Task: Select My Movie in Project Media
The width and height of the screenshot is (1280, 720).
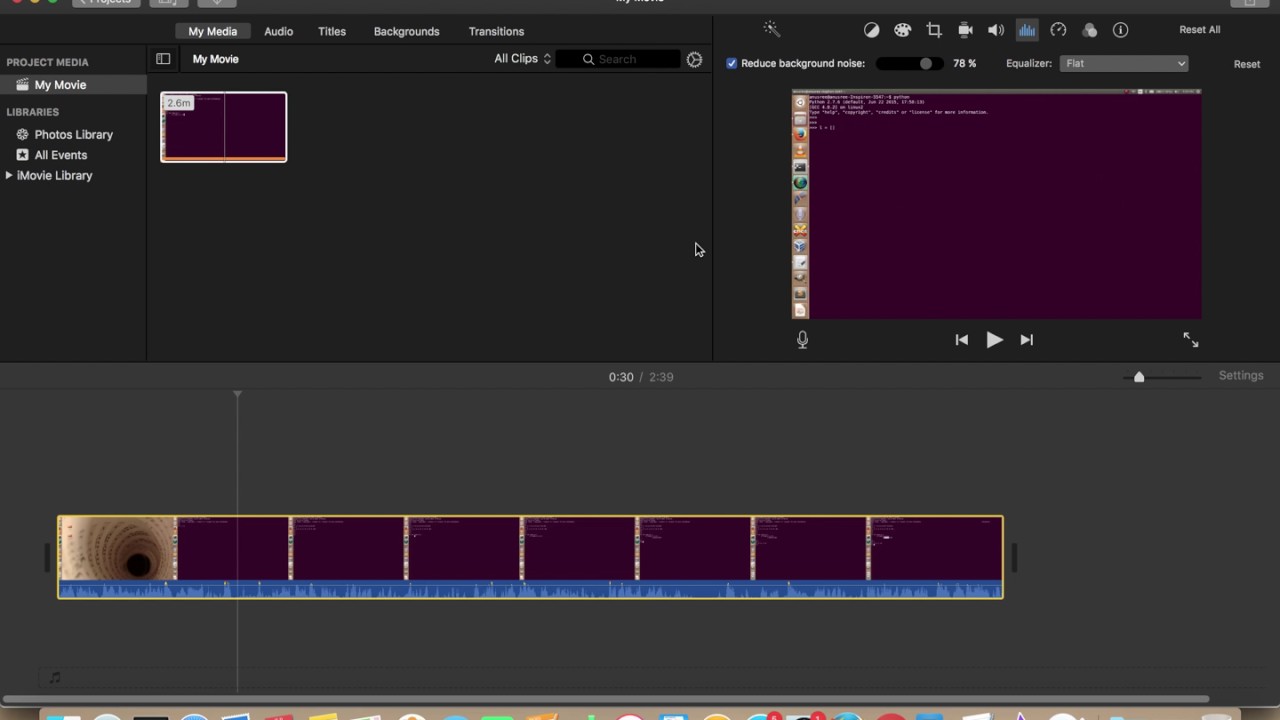Action: click(73, 85)
